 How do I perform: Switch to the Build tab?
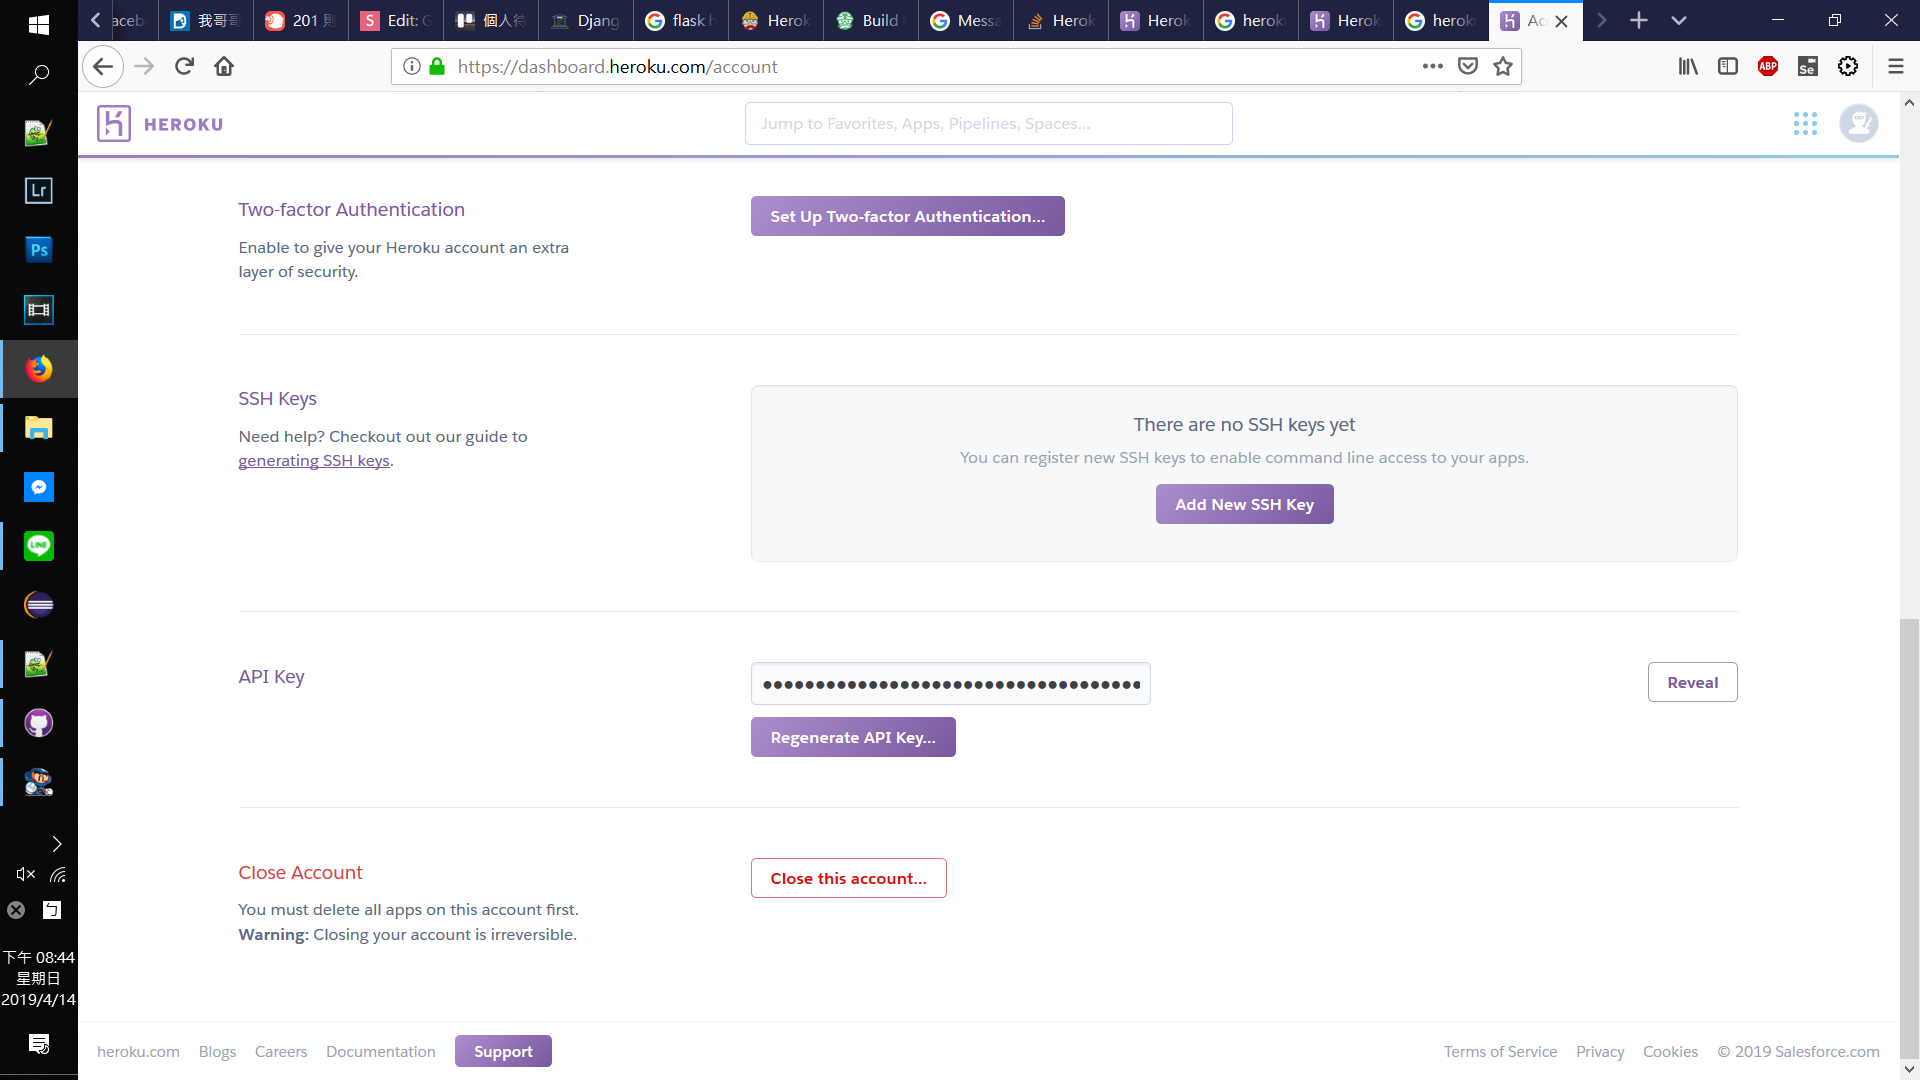coord(870,20)
